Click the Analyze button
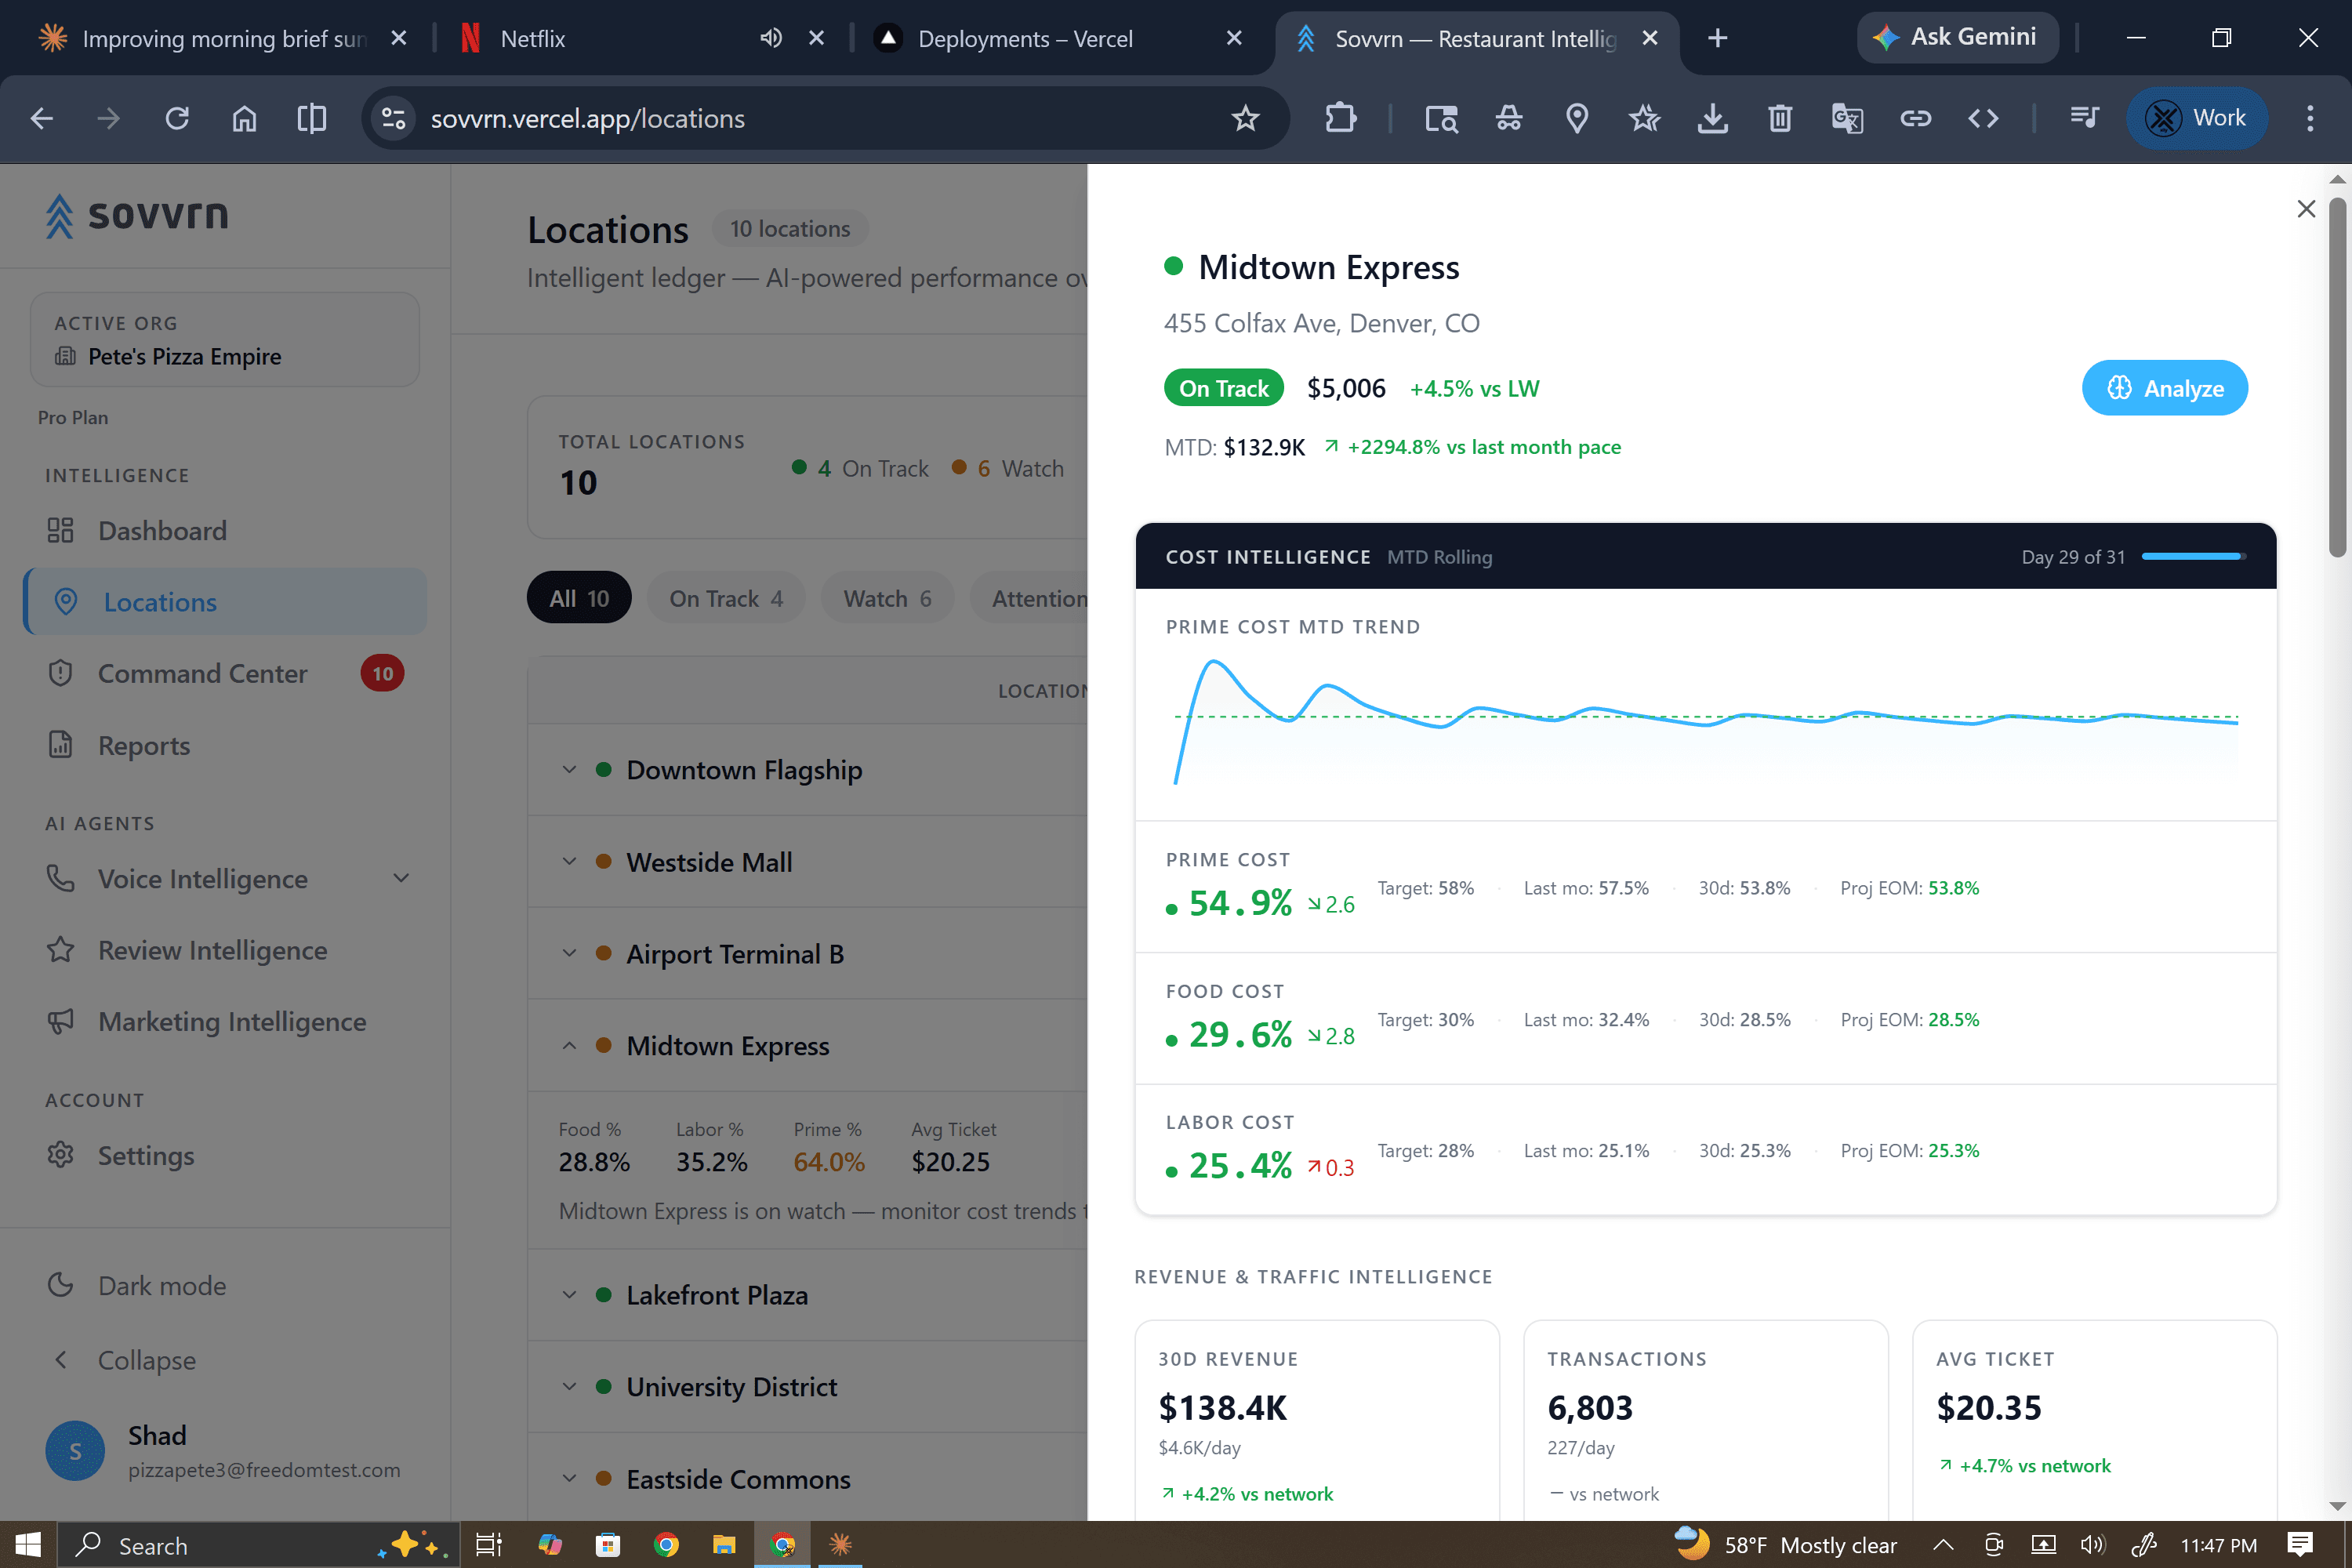The image size is (2352, 1568). click(x=2164, y=388)
